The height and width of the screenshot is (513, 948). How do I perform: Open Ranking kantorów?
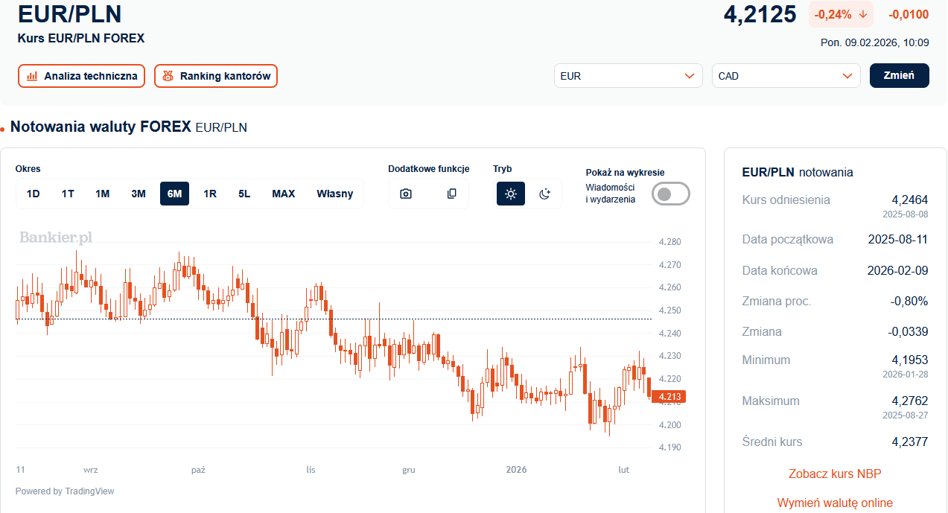click(216, 76)
